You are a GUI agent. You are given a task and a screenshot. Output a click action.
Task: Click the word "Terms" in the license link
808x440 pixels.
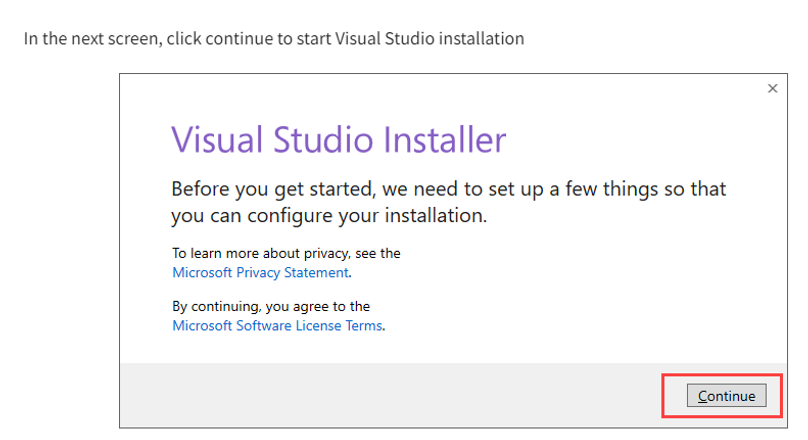point(364,325)
